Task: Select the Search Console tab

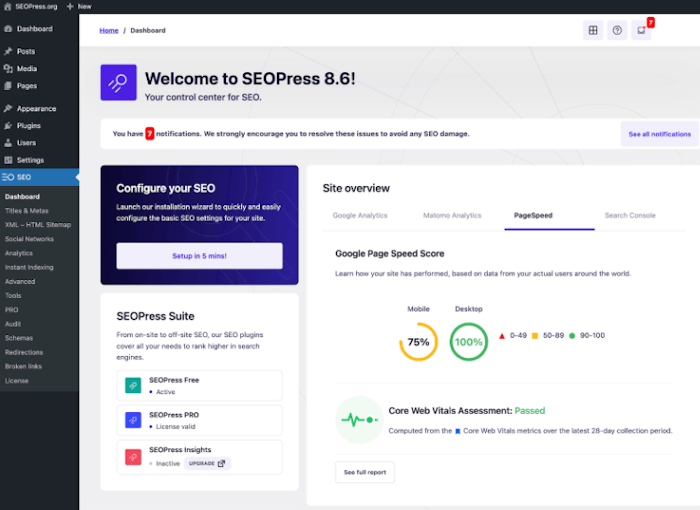Action: point(630,215)
